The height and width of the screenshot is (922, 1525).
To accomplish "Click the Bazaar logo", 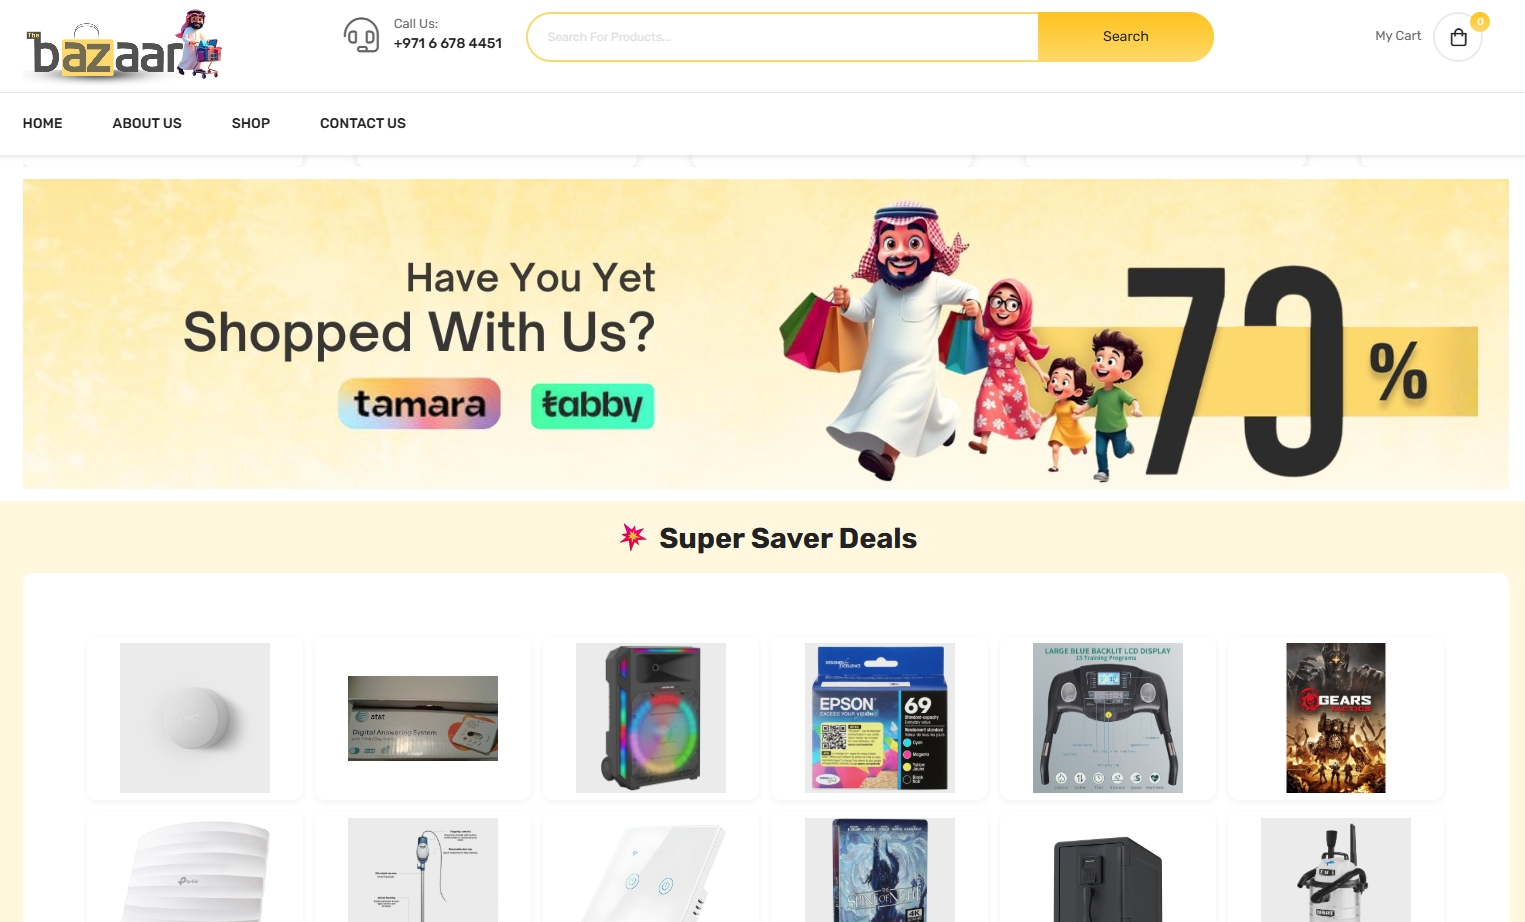I will tap(123, 46).
